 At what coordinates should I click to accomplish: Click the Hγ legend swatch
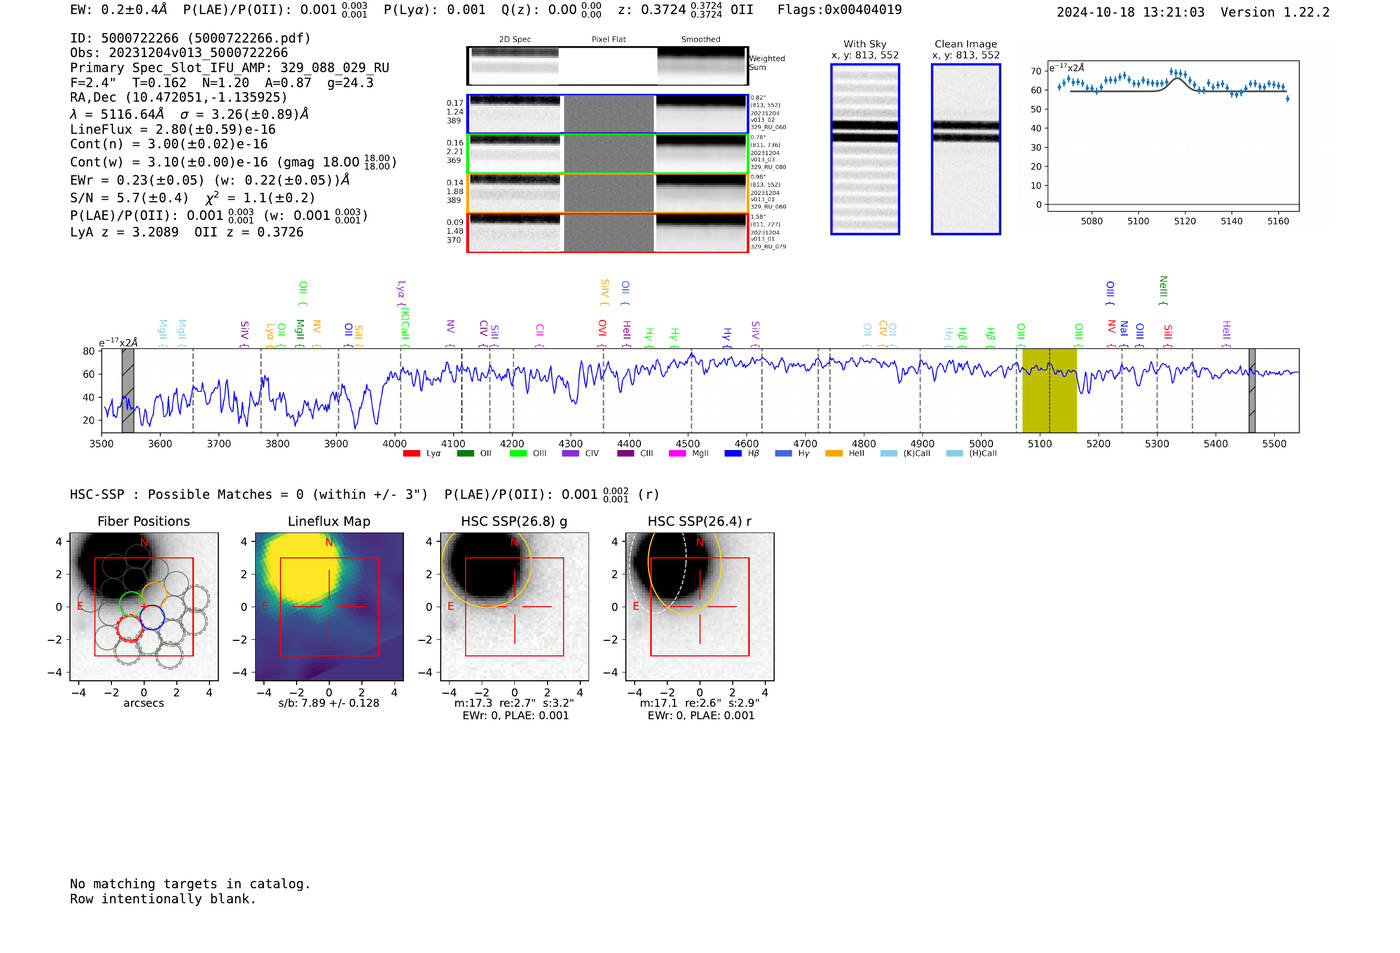tap(783, 454)
